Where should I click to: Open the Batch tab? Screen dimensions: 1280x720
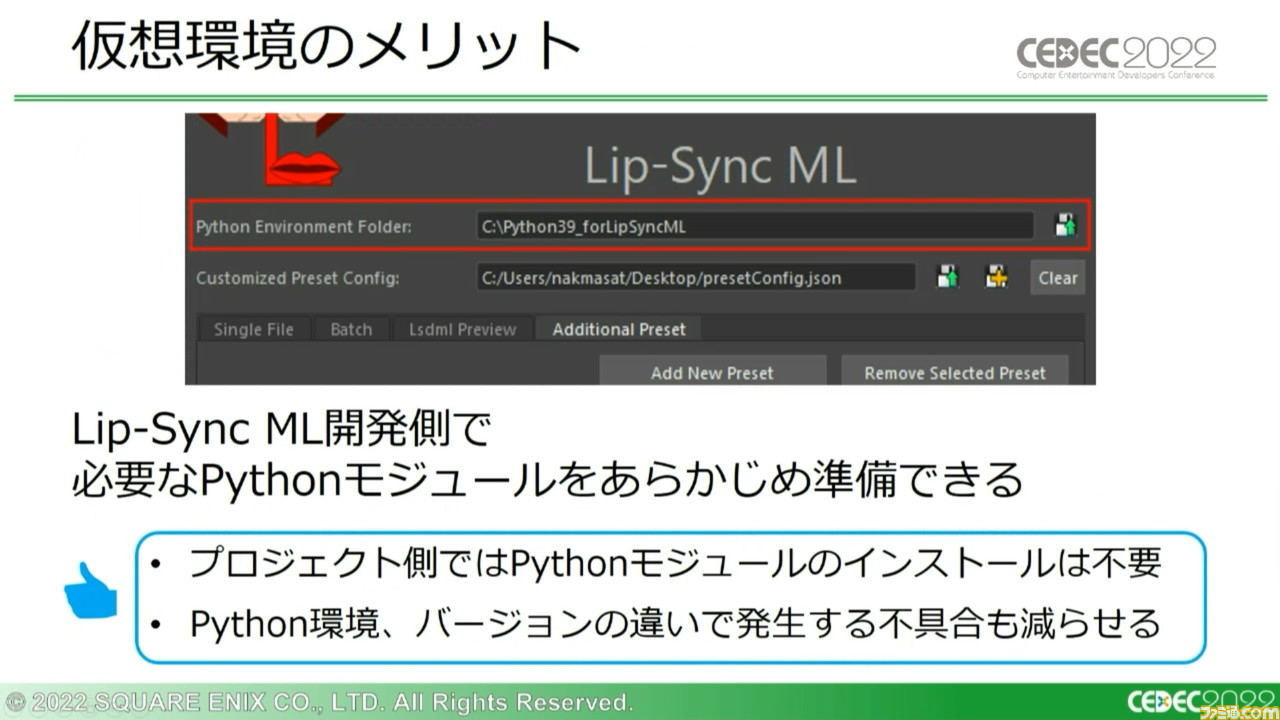[351, 329]
